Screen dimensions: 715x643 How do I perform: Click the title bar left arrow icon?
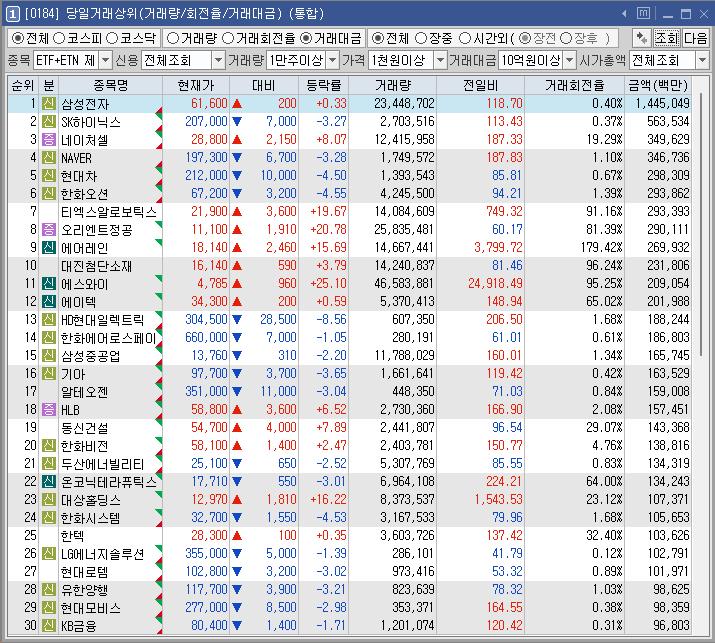pos(624,14)
